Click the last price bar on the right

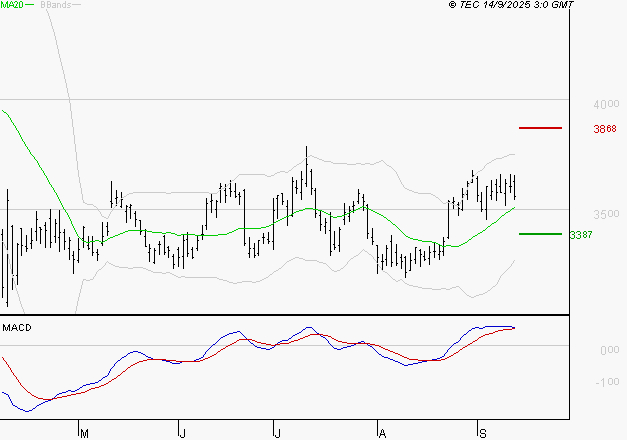point(514,187)
